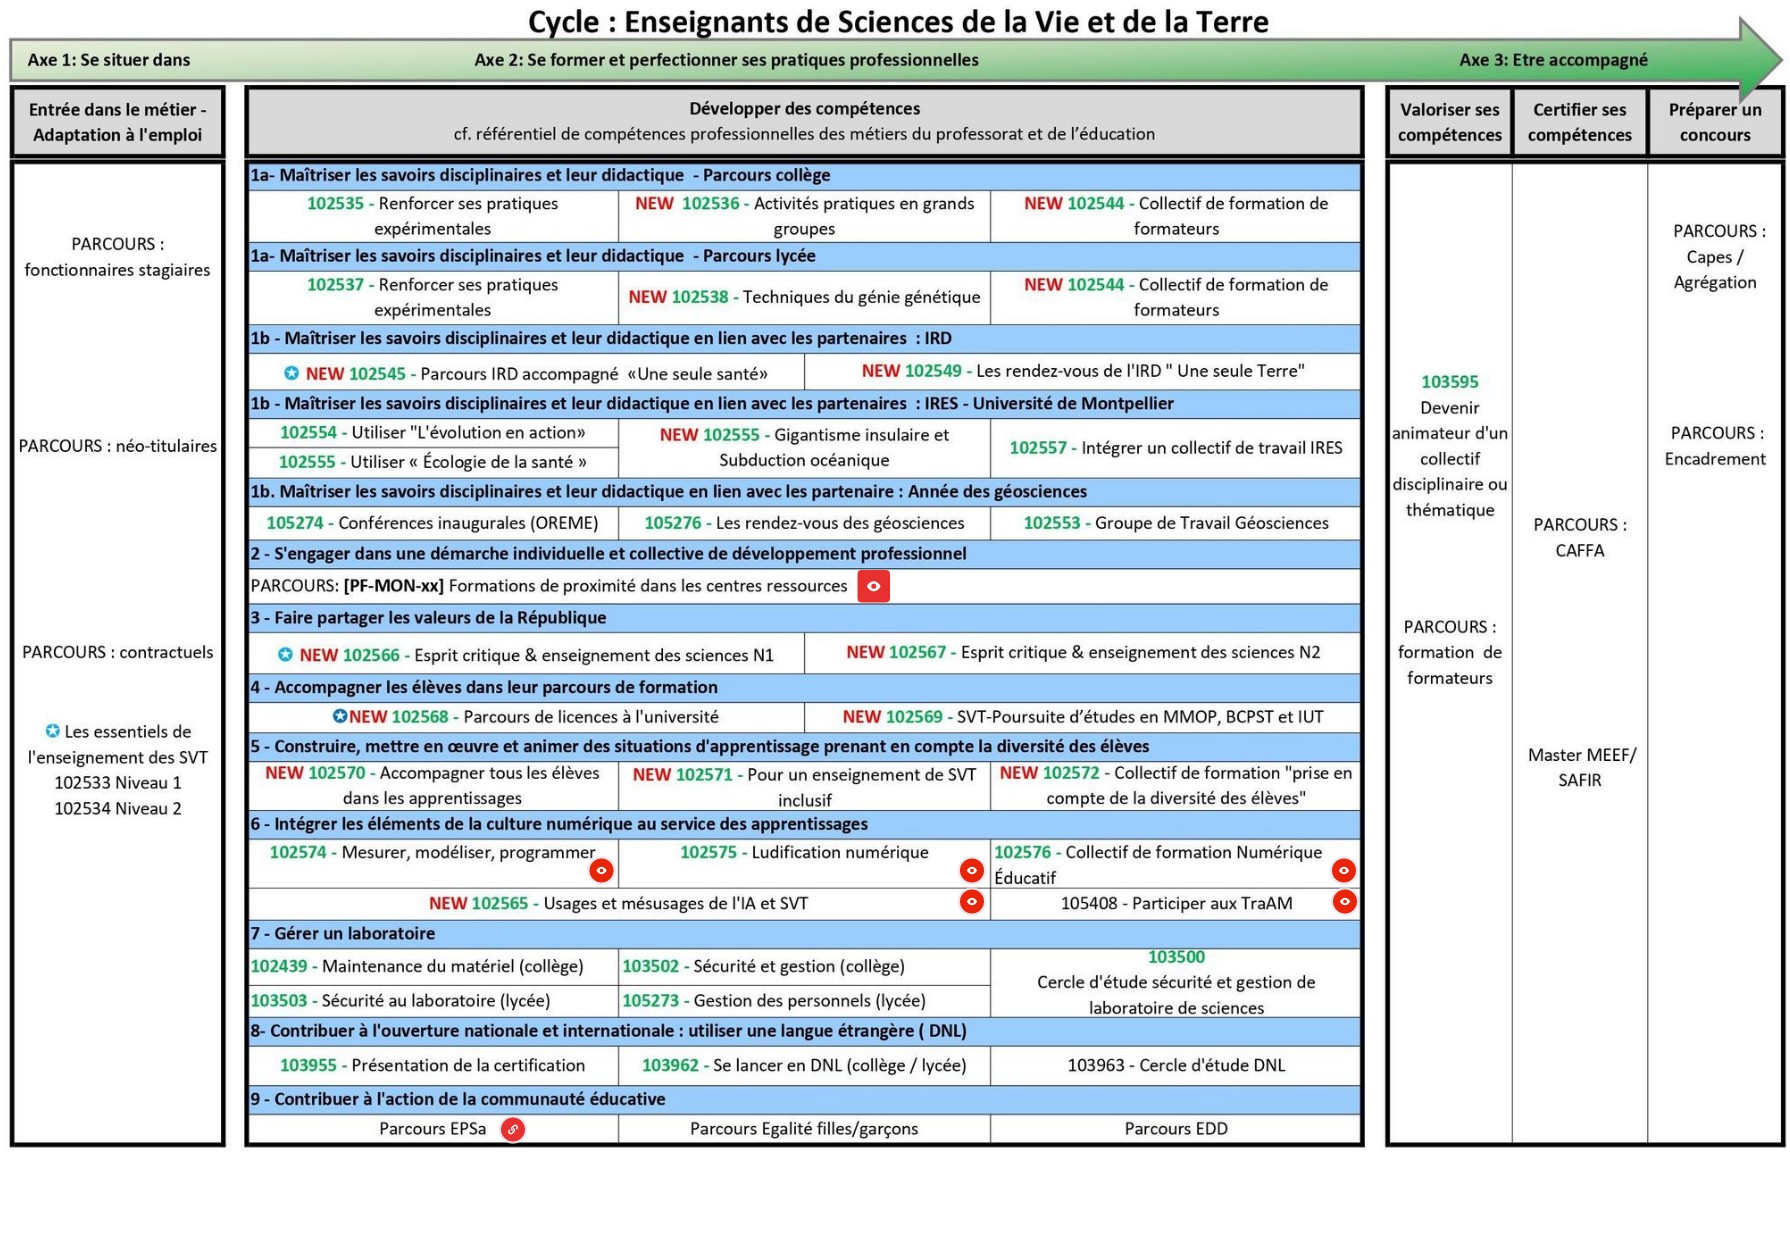Click eye icon next to Participer aux TraAM

(1344, 902)
